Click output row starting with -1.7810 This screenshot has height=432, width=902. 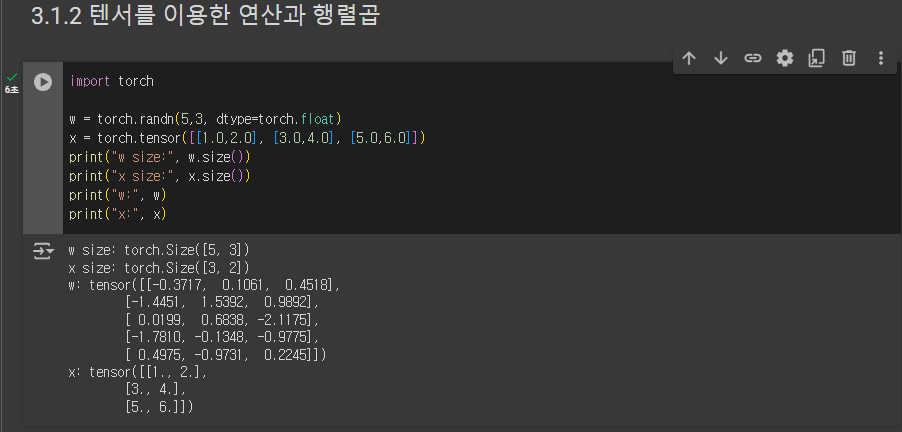[x=221, y=338]
